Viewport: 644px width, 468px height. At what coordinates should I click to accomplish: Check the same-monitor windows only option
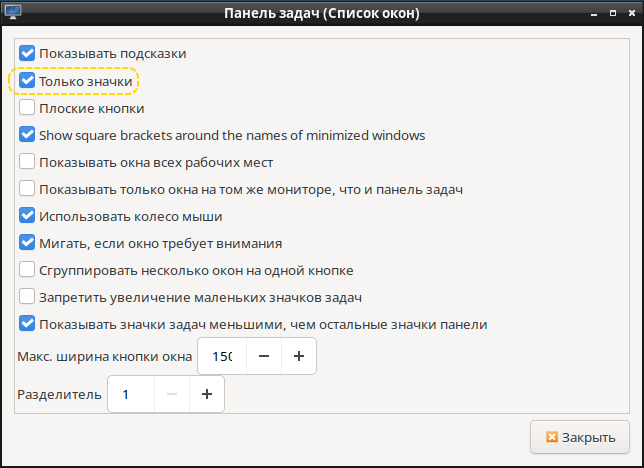[27, 189]
